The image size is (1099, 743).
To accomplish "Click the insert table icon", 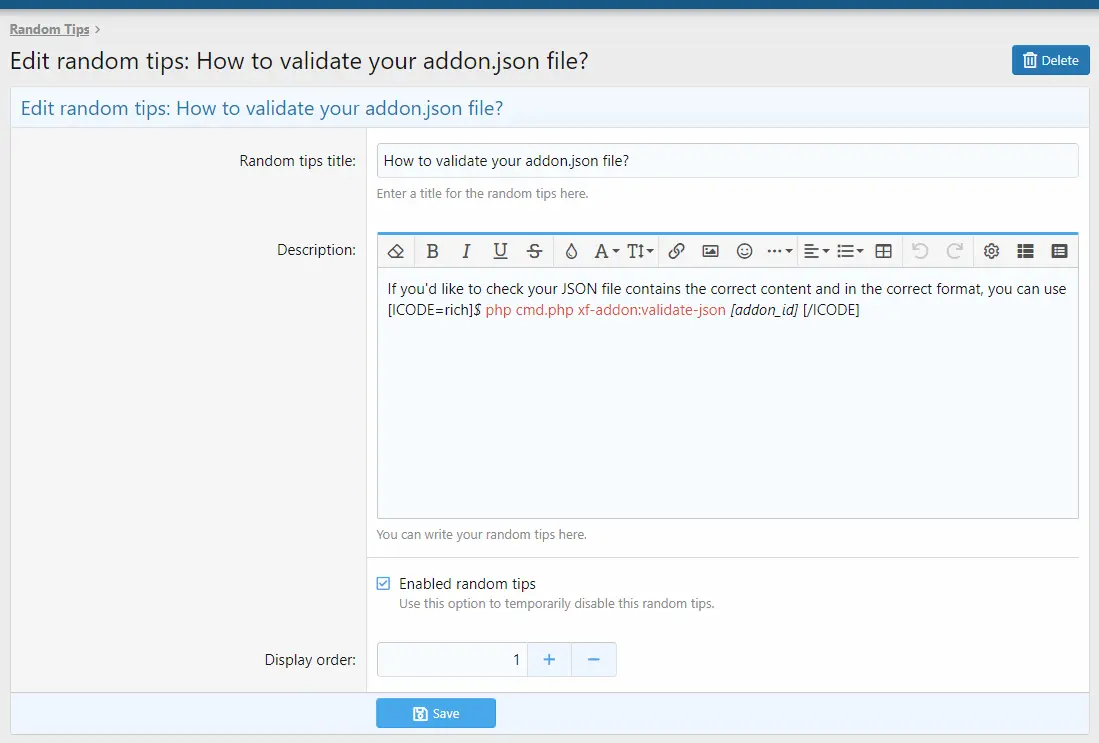I will click(x=884, y=251).
